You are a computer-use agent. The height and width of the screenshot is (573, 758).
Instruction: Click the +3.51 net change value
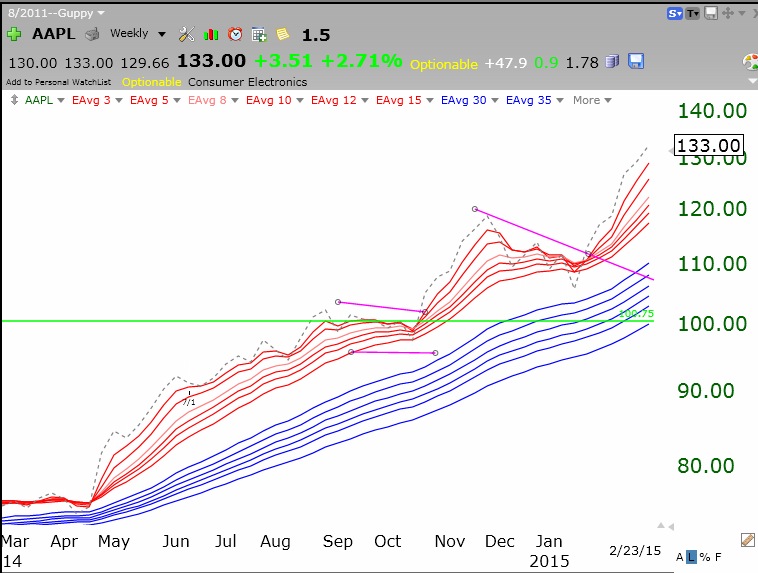pos(283,61)
